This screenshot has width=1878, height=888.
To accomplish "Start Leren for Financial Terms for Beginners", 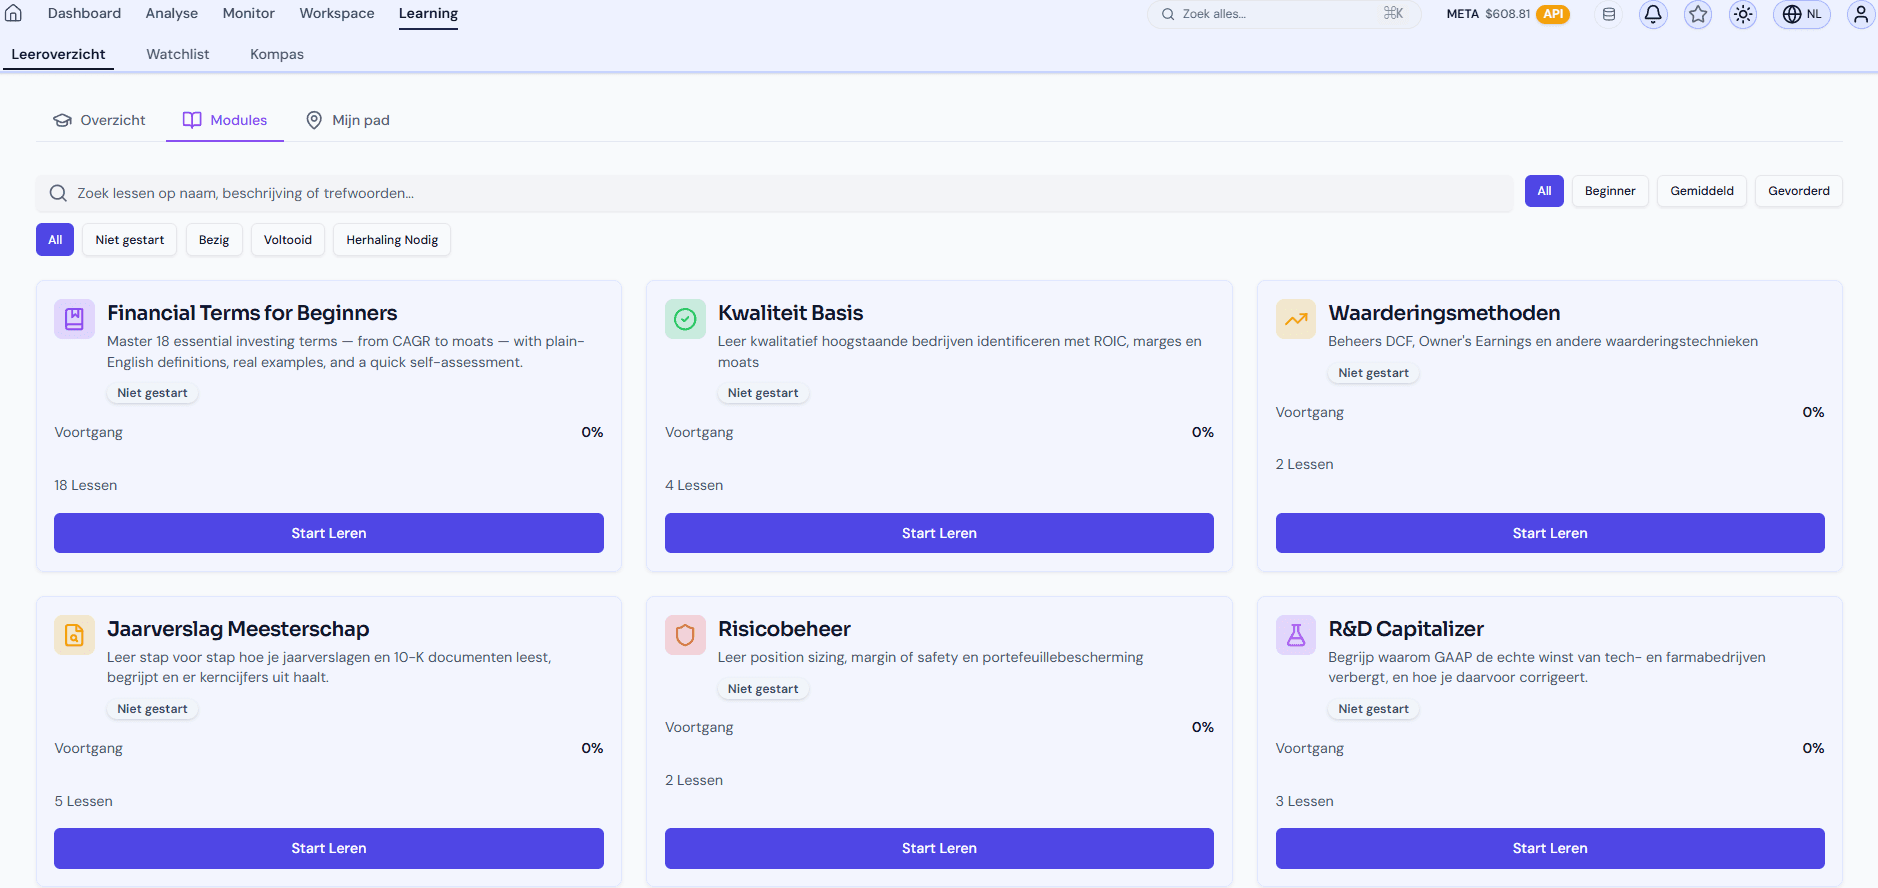I will pos(329,533).
